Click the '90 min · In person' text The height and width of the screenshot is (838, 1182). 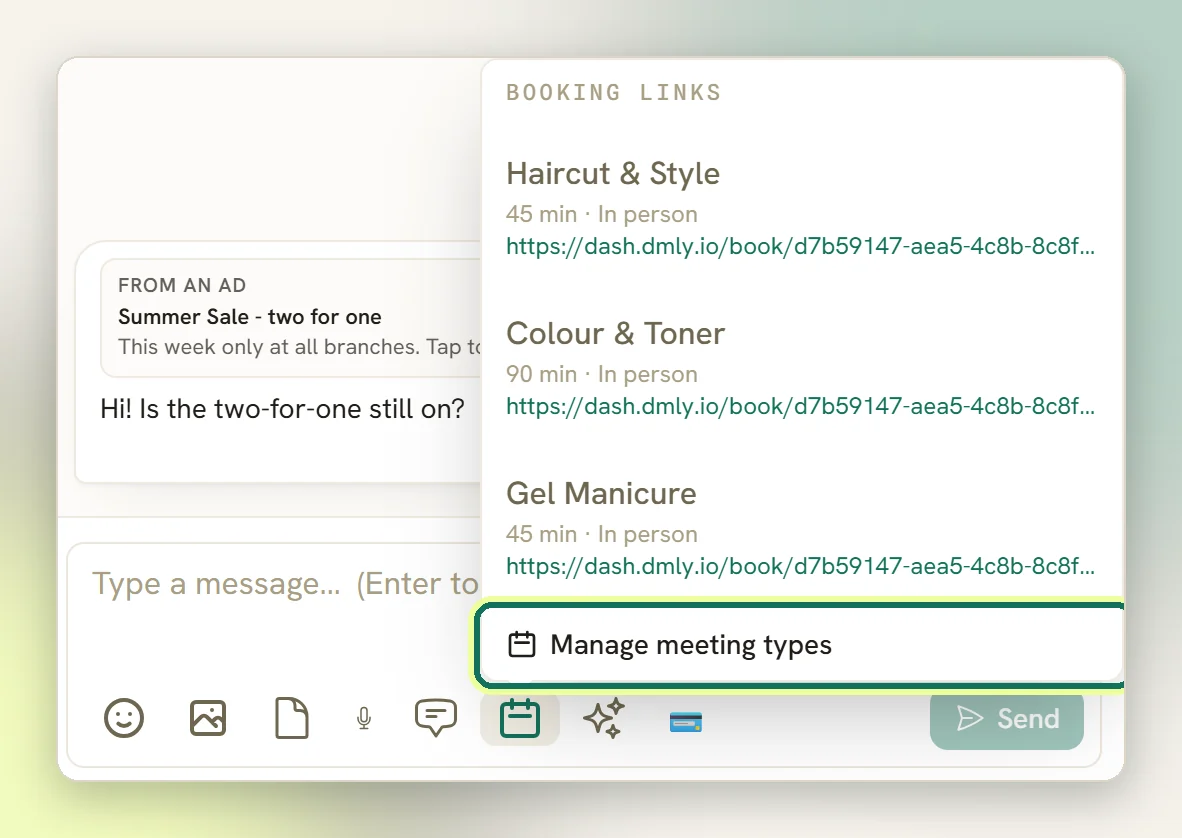coord(602,375)
